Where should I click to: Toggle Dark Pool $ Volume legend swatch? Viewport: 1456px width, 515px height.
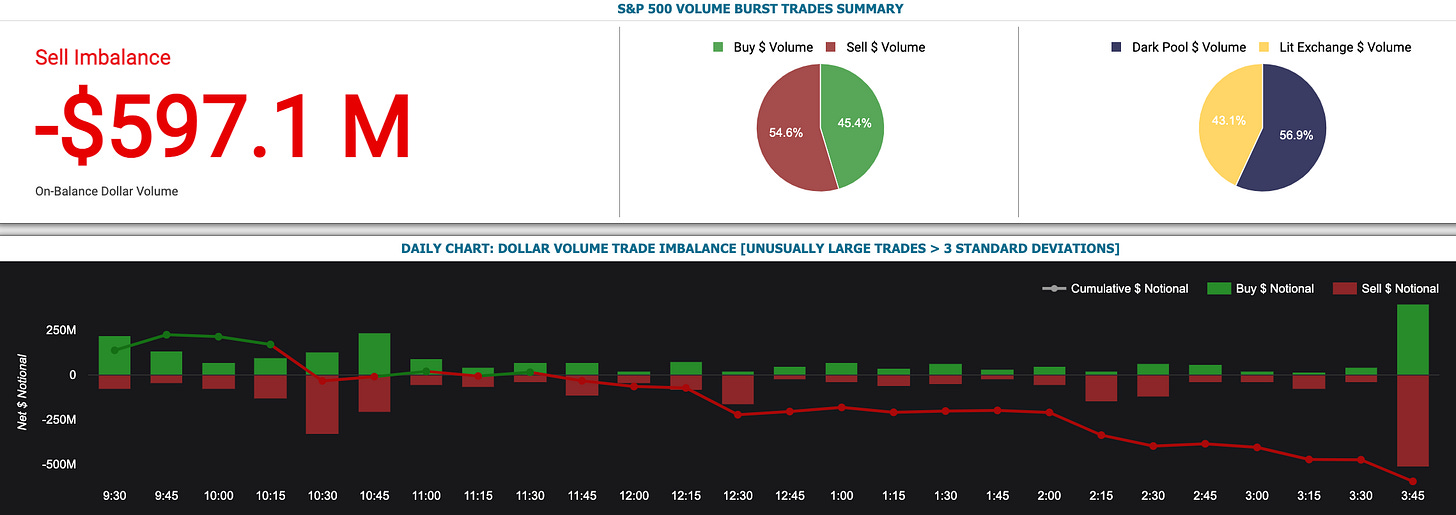coord(1116,47)
